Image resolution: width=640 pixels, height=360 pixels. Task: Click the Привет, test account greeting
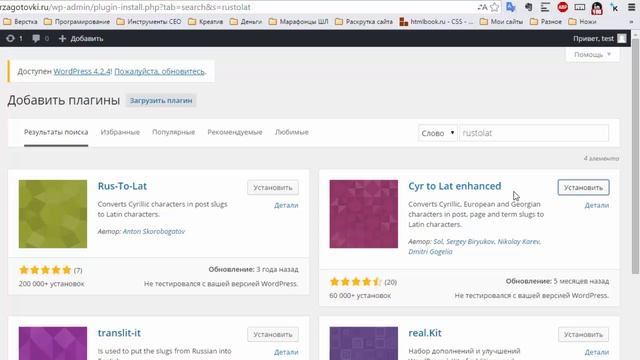(x=593, y=38)
